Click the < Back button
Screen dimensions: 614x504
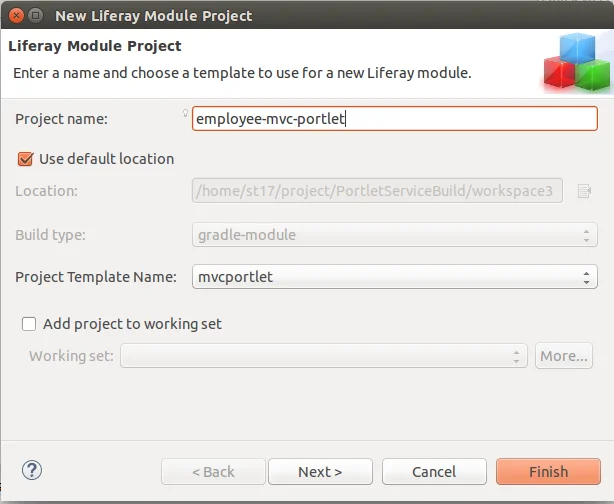pos(213,472)
